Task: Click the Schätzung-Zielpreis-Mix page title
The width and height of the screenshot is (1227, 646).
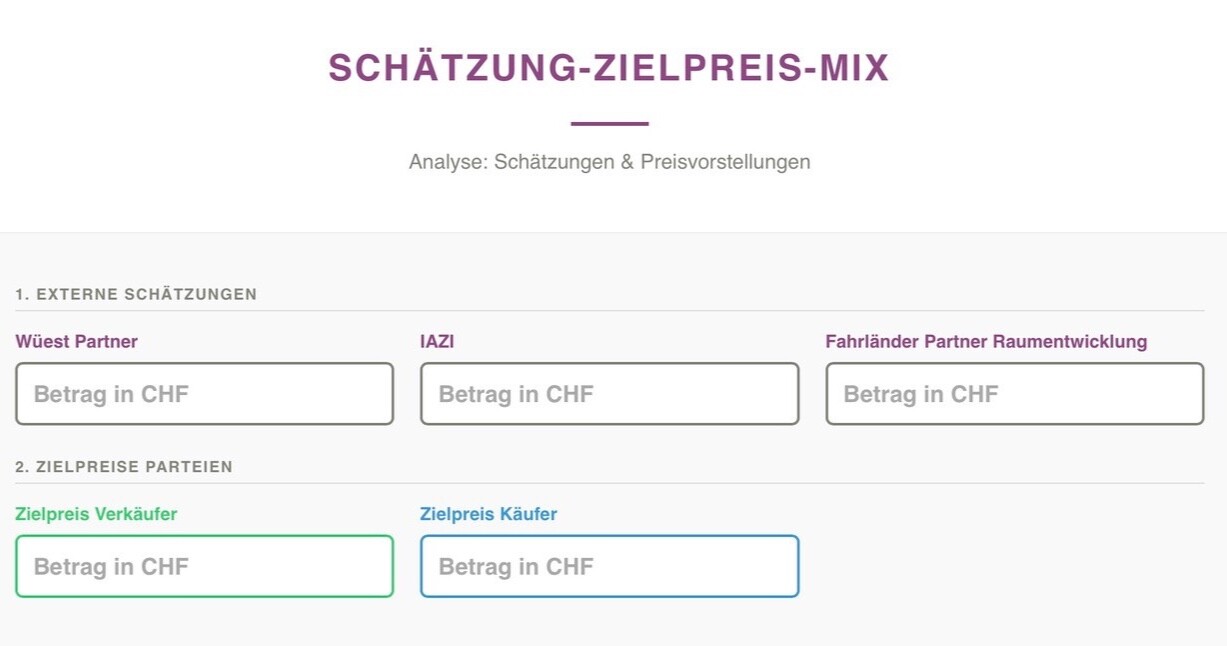Action: [609, 68]
